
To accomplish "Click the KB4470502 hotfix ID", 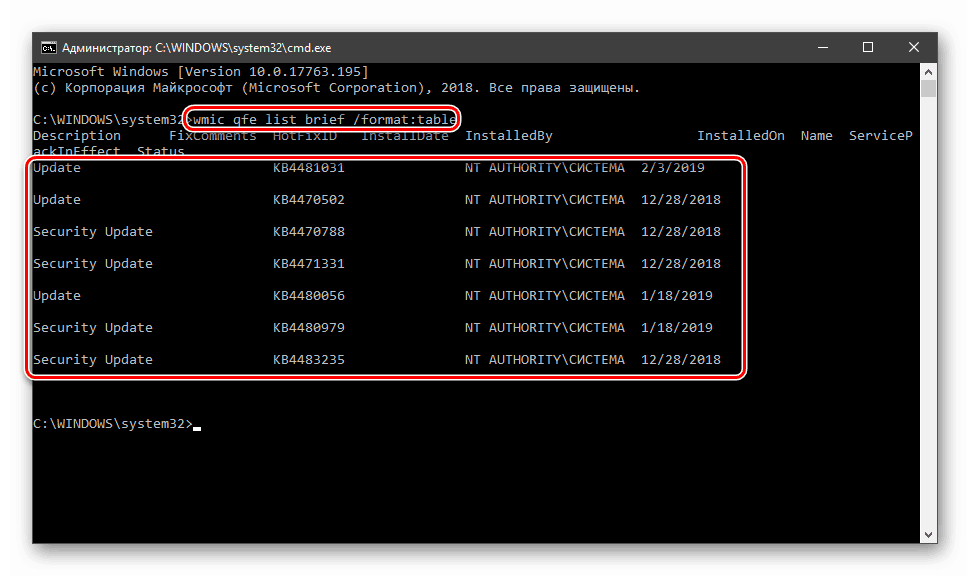I will 309,200.
